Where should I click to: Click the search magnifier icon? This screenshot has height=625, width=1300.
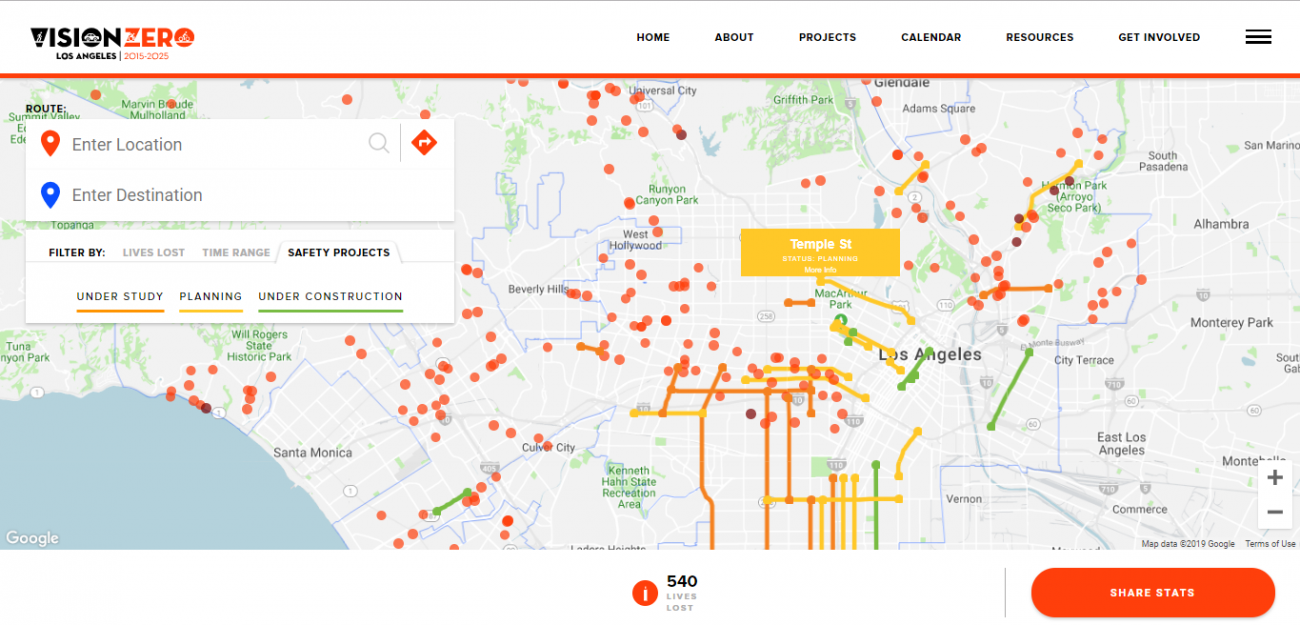pos(379,143)
